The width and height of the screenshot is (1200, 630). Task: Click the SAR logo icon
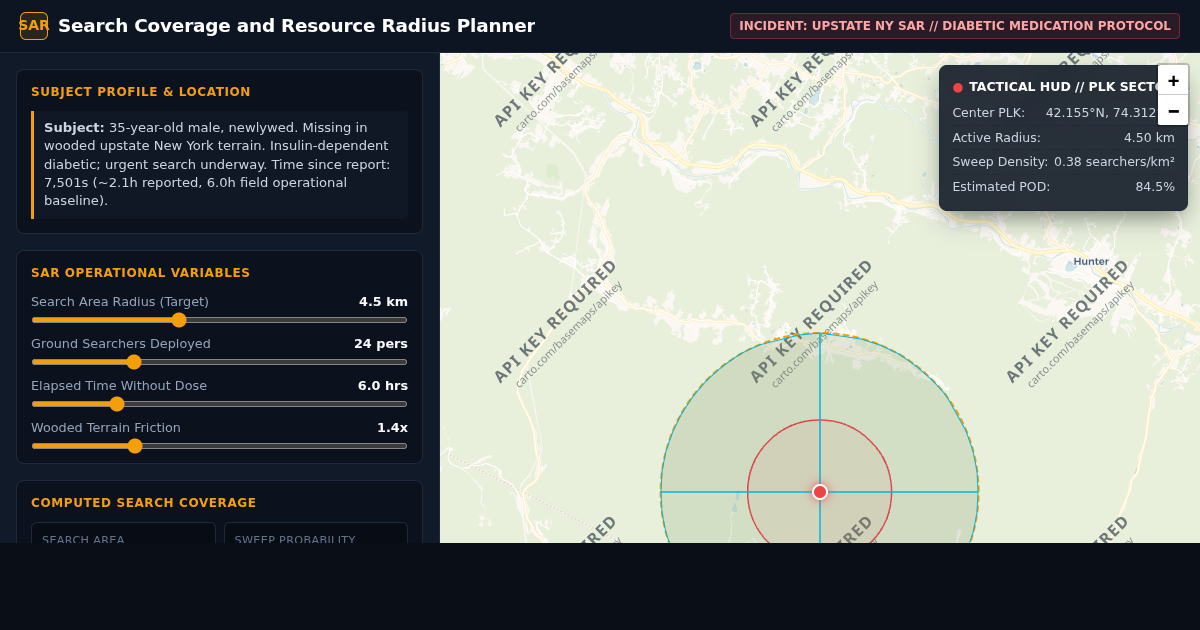(34, 26)
